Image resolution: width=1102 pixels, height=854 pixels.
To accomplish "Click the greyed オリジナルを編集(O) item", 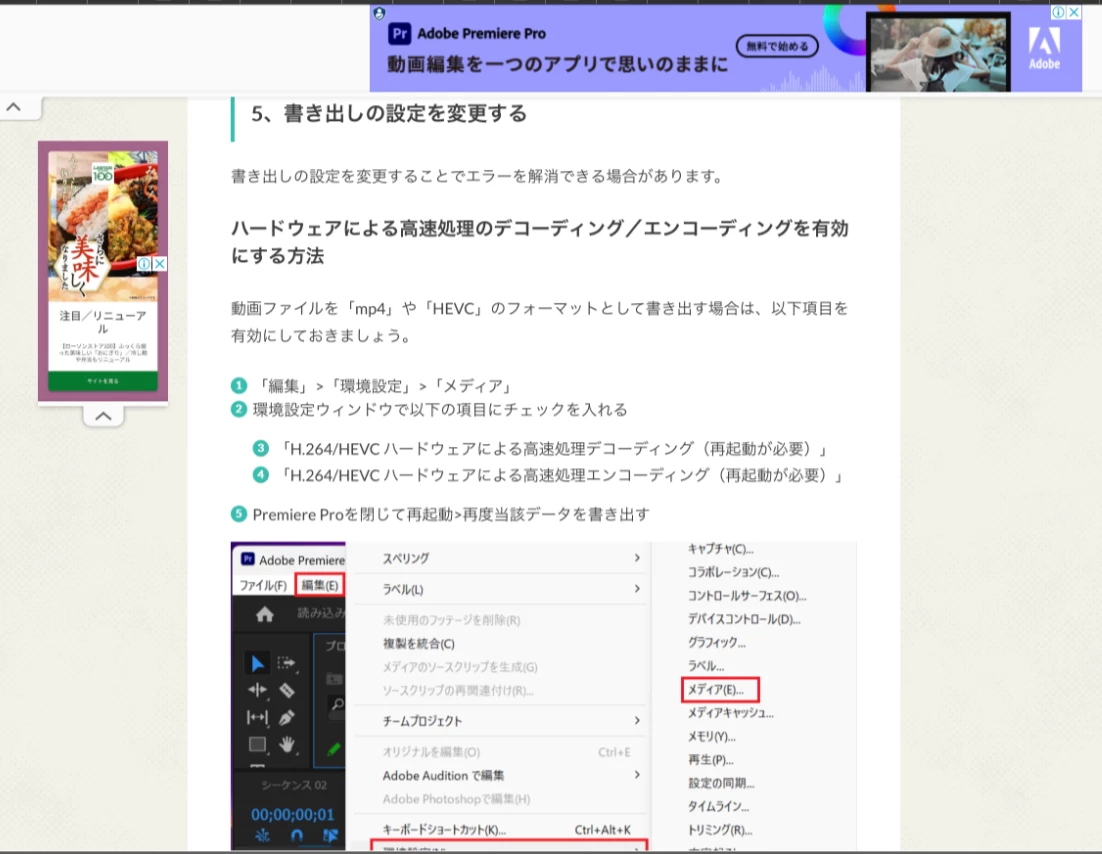I will pos(431,752).
